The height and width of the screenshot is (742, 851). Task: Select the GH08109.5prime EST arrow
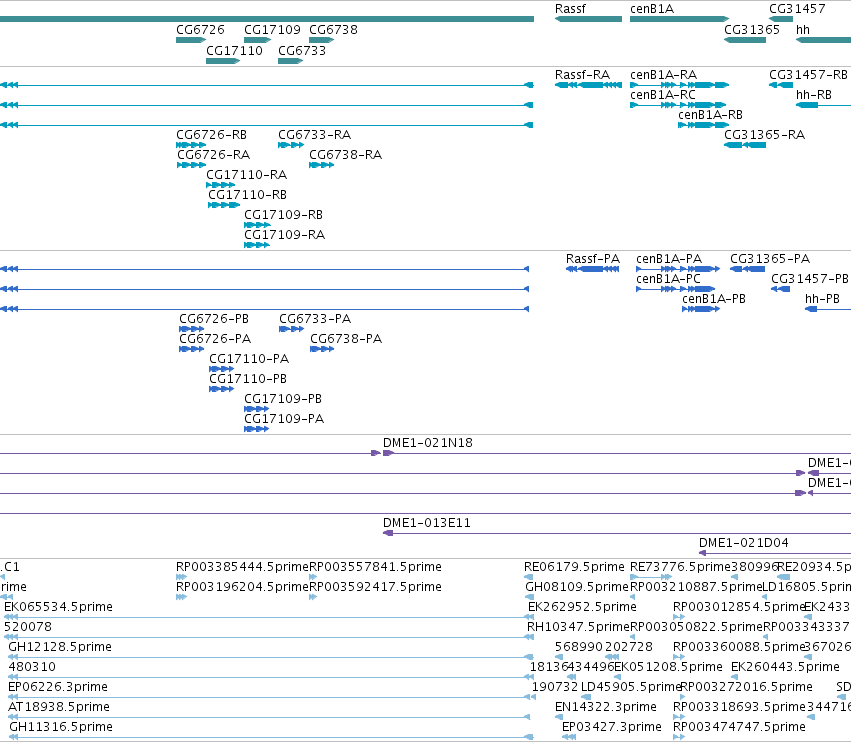530,598
